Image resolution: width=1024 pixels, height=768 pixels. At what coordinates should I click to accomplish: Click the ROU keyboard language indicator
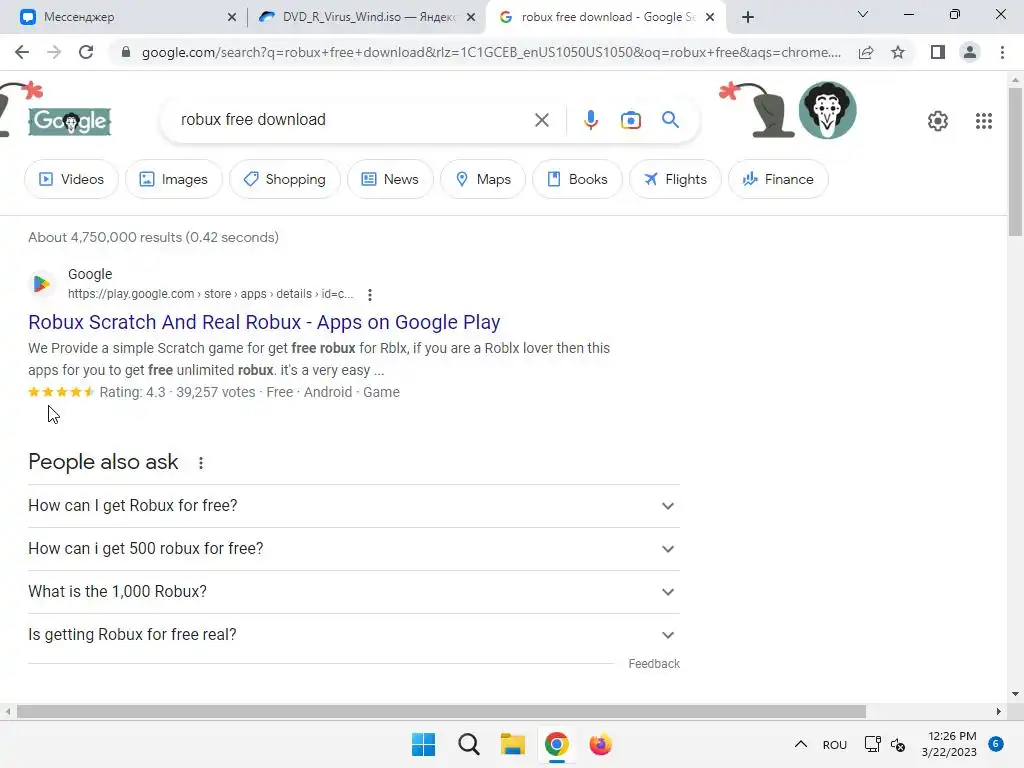[x=835, y=745]
